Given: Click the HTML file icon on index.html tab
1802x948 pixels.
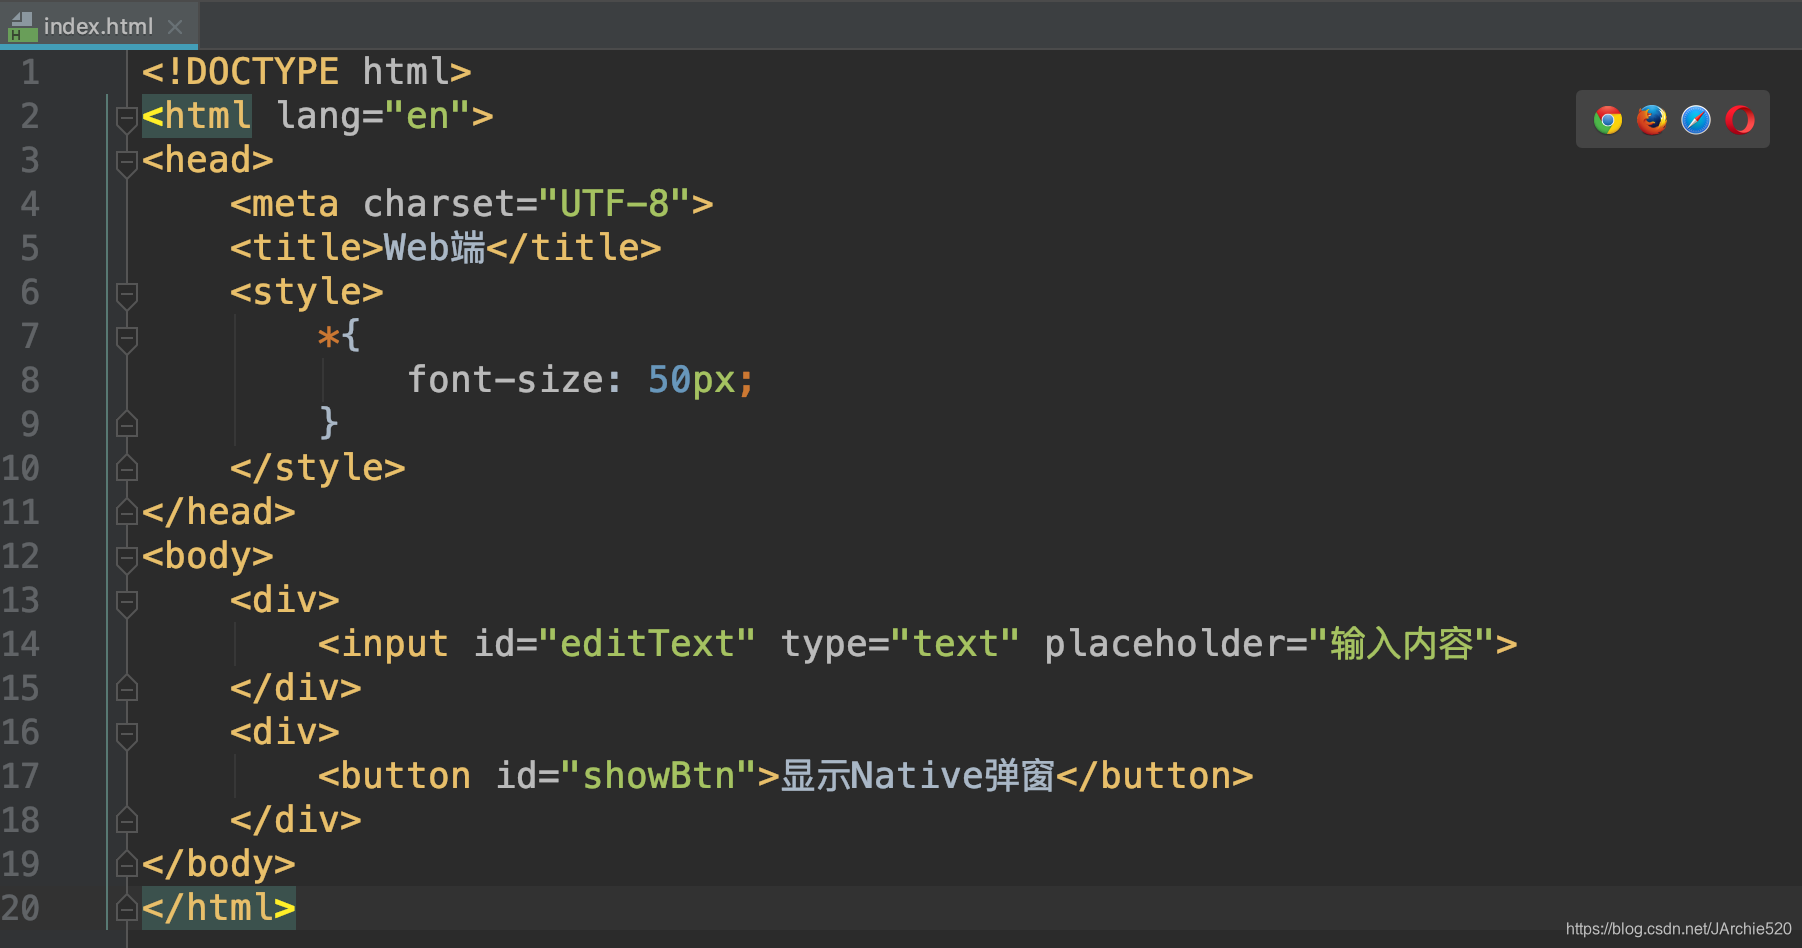Looking at the screenshot, I should 21,27.
